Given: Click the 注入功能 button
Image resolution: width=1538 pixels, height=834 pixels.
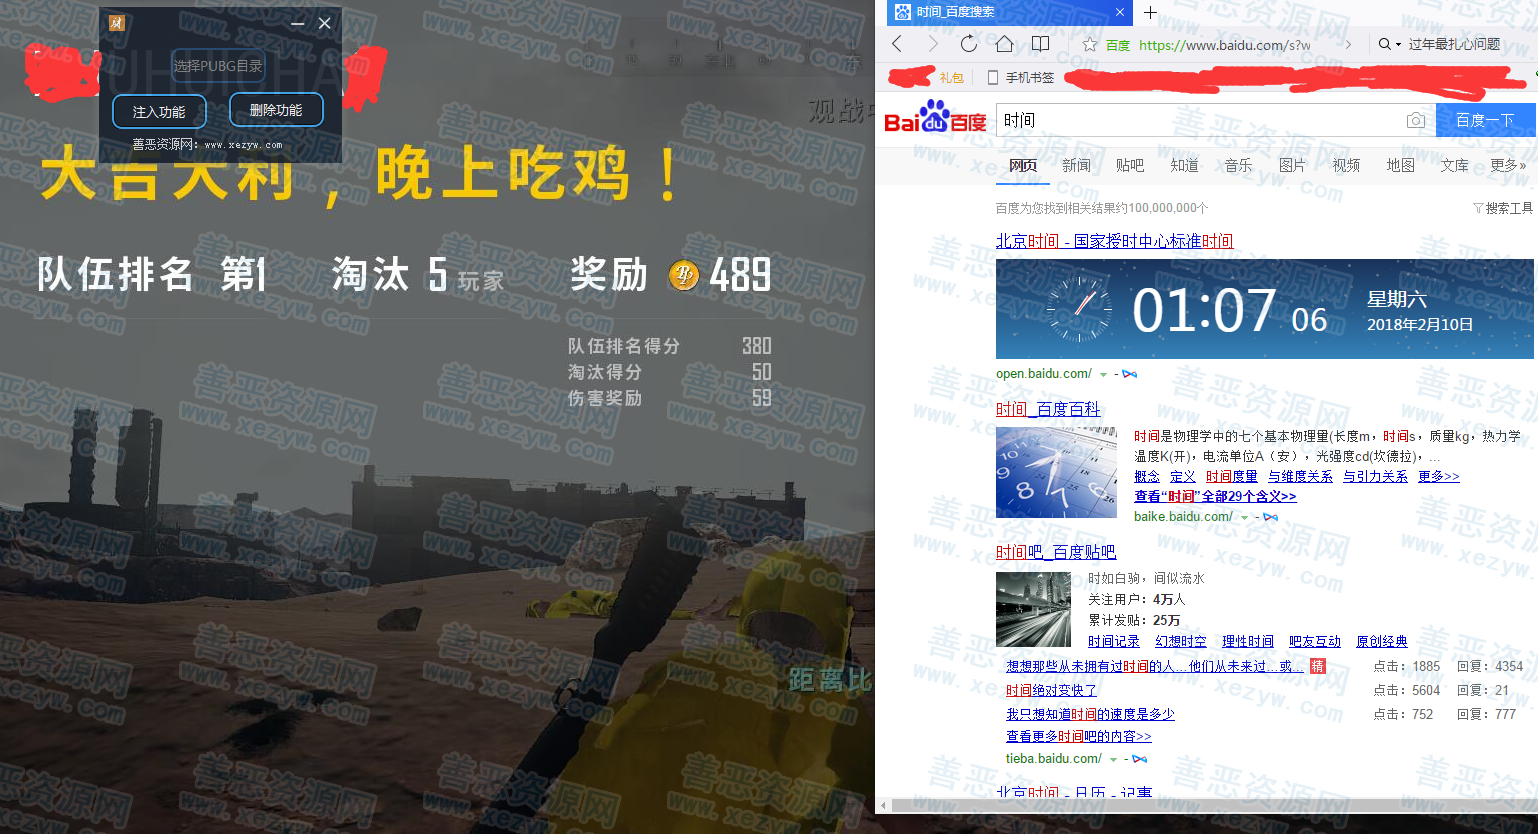Looking at the screenshot, I should [159, 112].
